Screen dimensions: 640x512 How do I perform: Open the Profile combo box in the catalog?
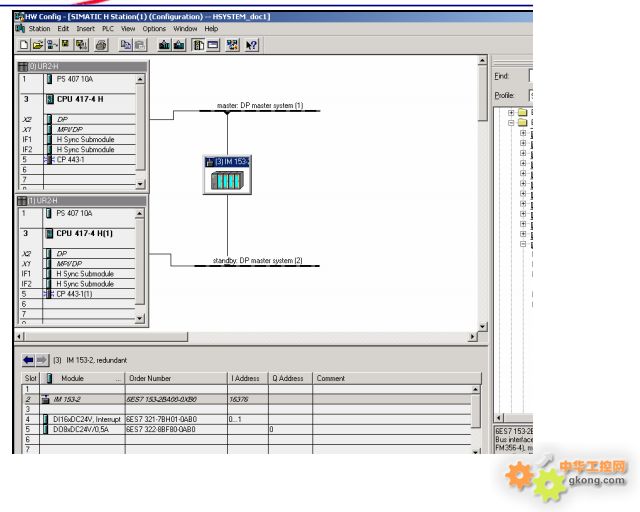(x=531, y=95)
